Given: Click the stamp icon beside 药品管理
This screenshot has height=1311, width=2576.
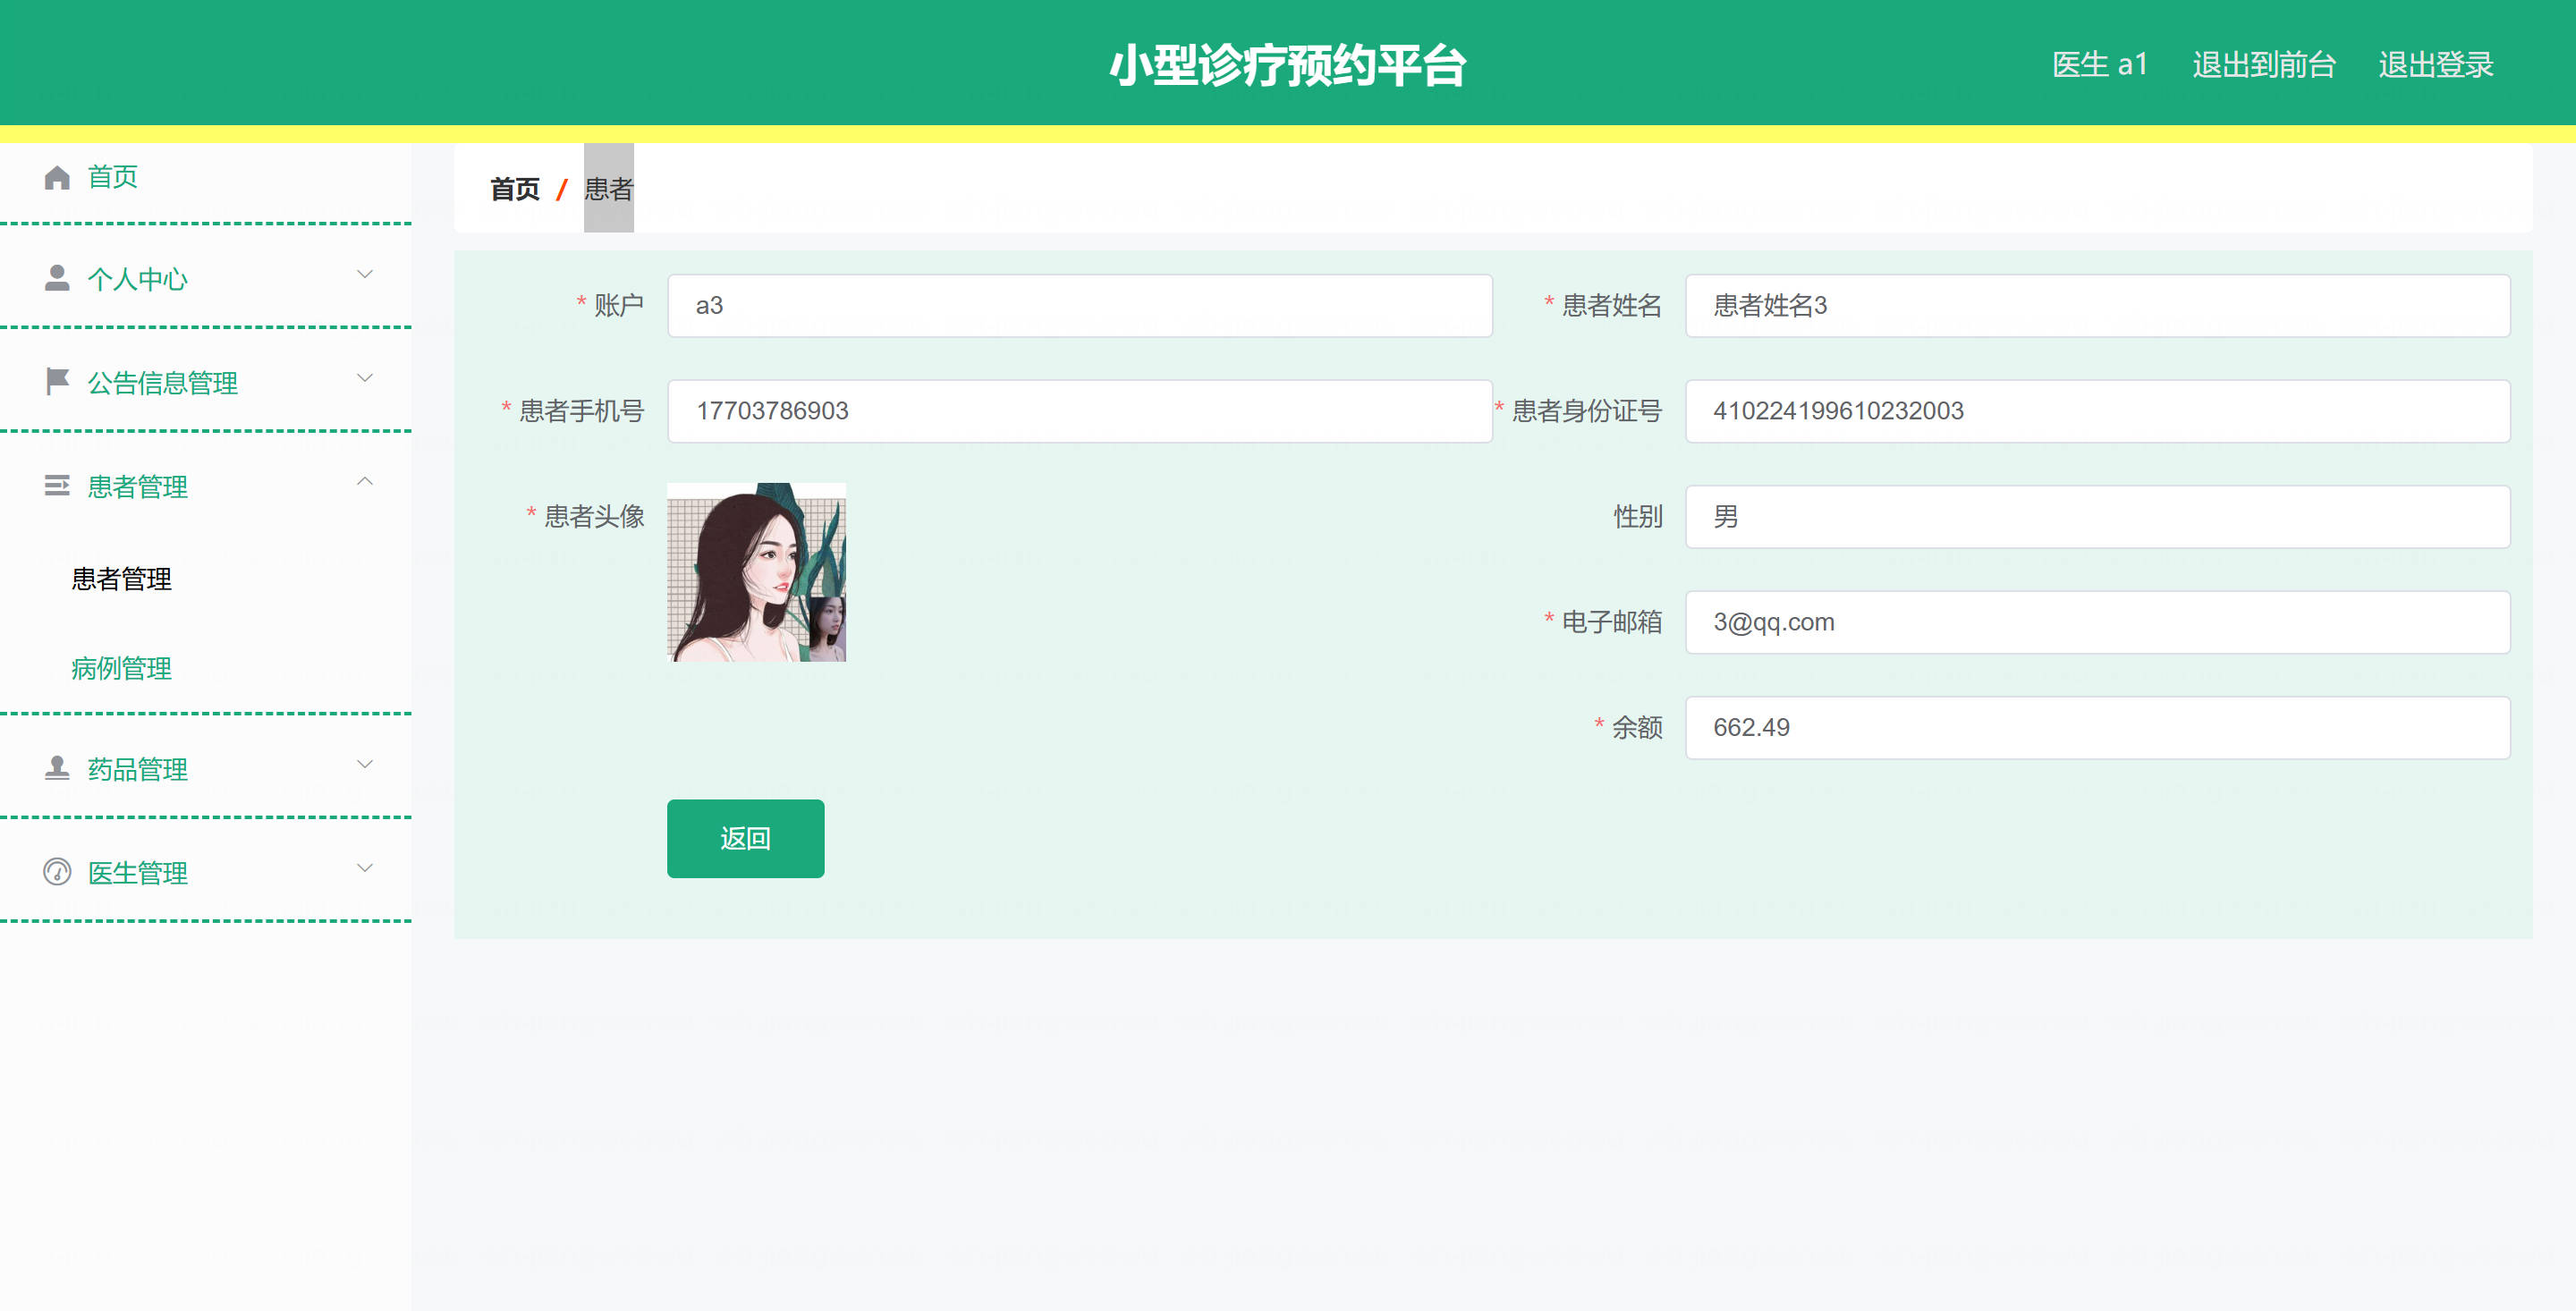Looking at the screenshot, I should [x=57, y=768].
